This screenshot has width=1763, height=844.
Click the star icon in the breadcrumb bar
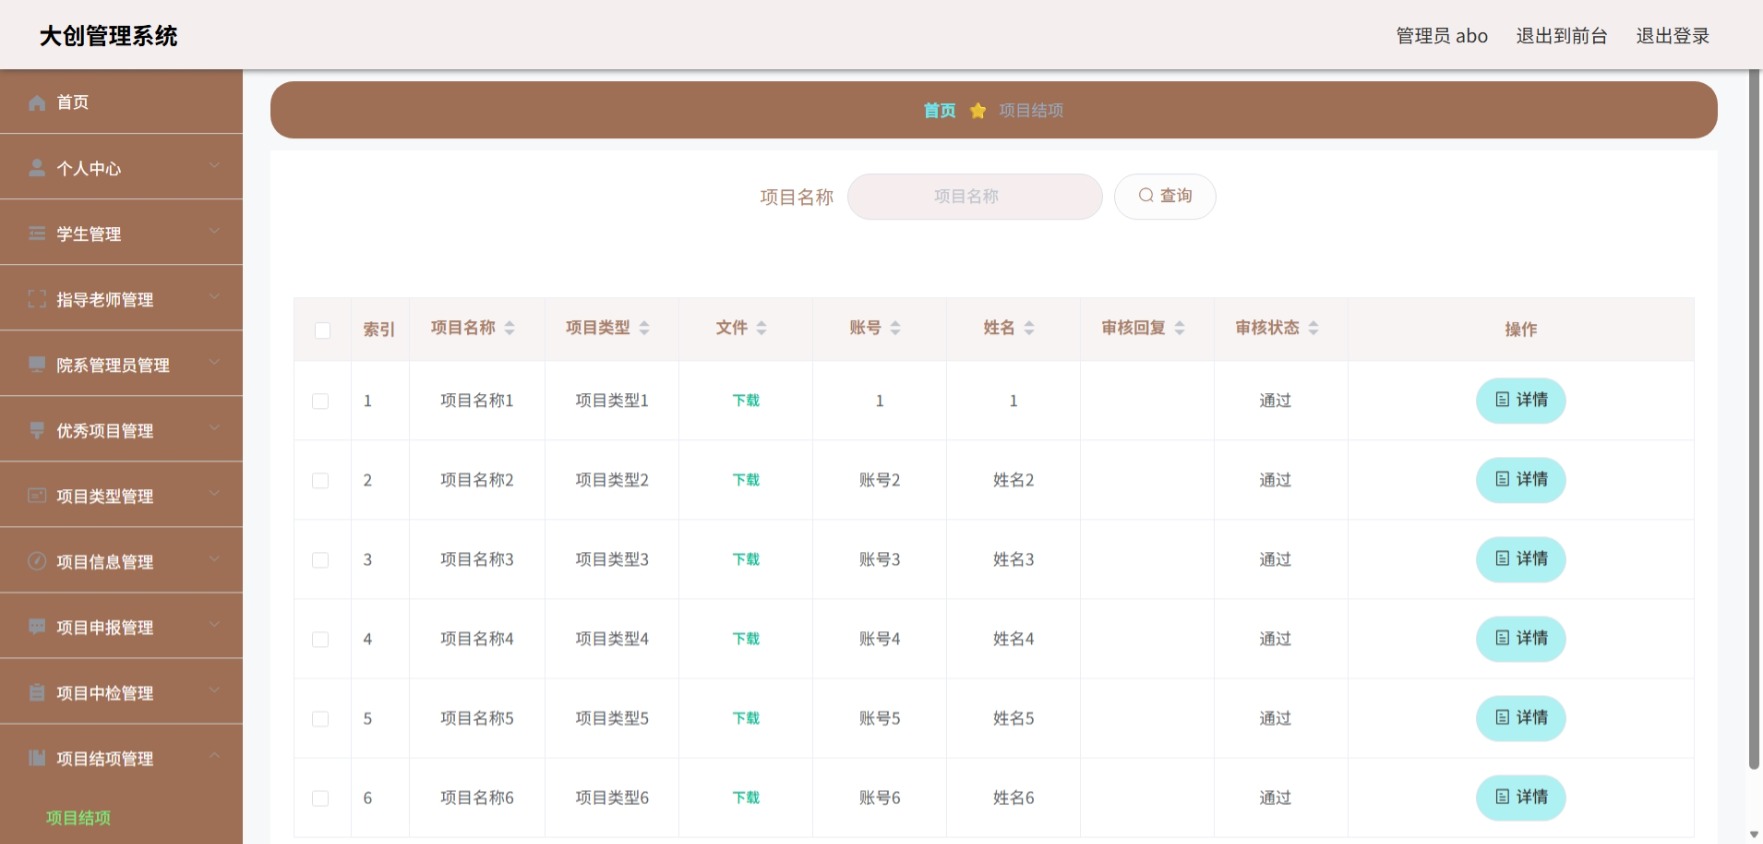coord(978,110)
